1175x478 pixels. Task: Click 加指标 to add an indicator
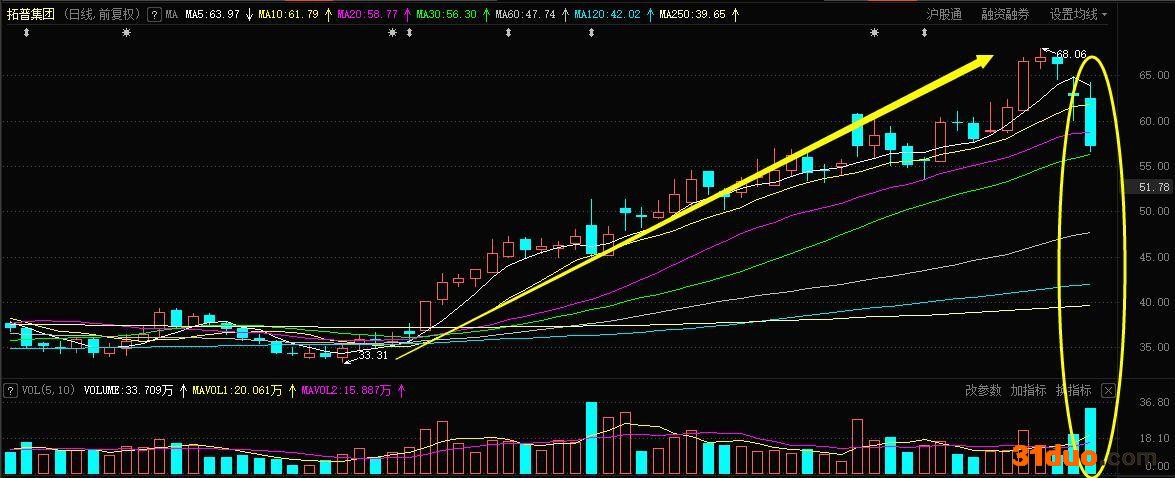pyautogui.click(x=1028, y=390)
